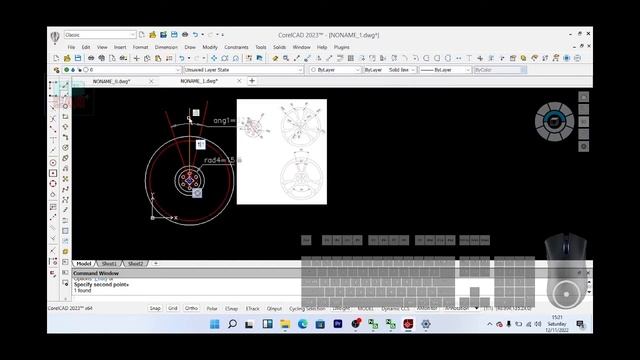Open Windows Search from the taskbar
The image size is (640, 360).
tap(232, 324)
